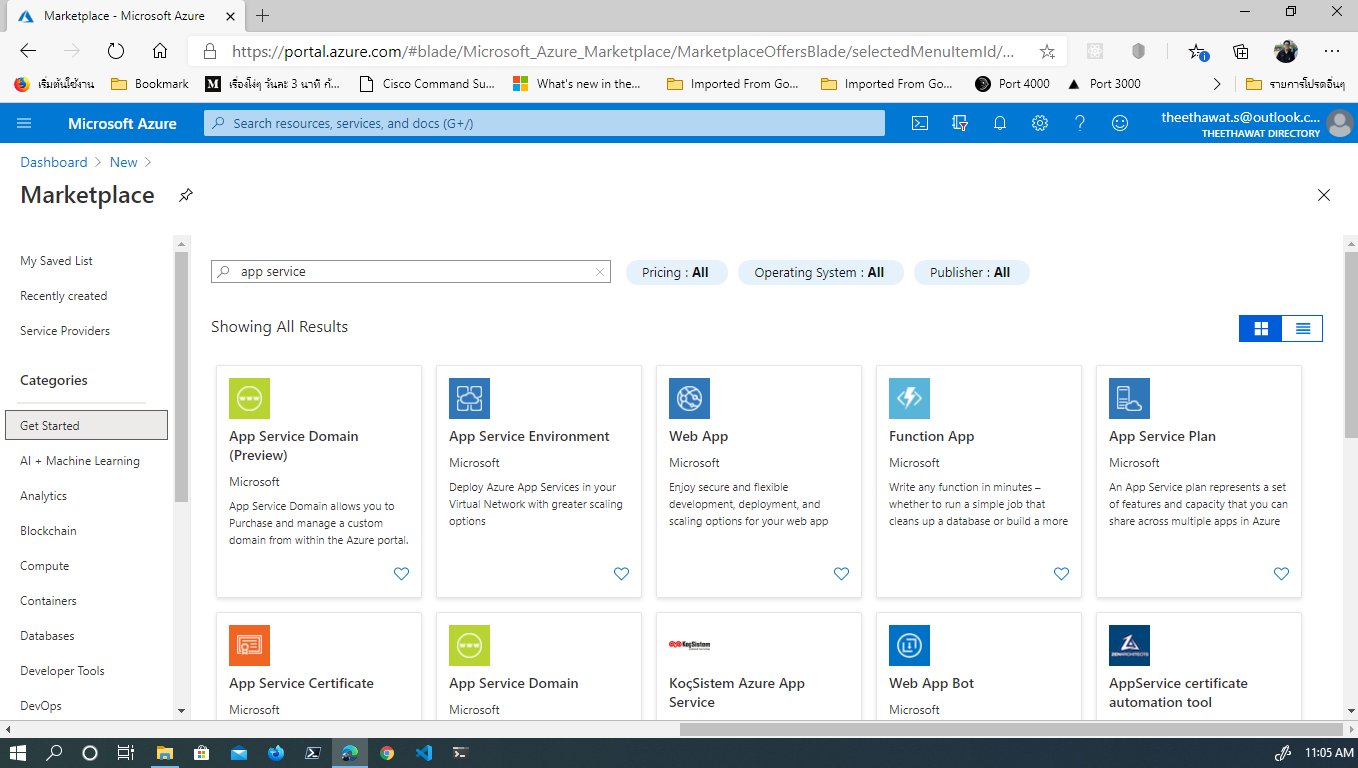The height and width of the screenshot is (768, 1358).
Task: Open the App Service Certificate title
Action: 301,683
